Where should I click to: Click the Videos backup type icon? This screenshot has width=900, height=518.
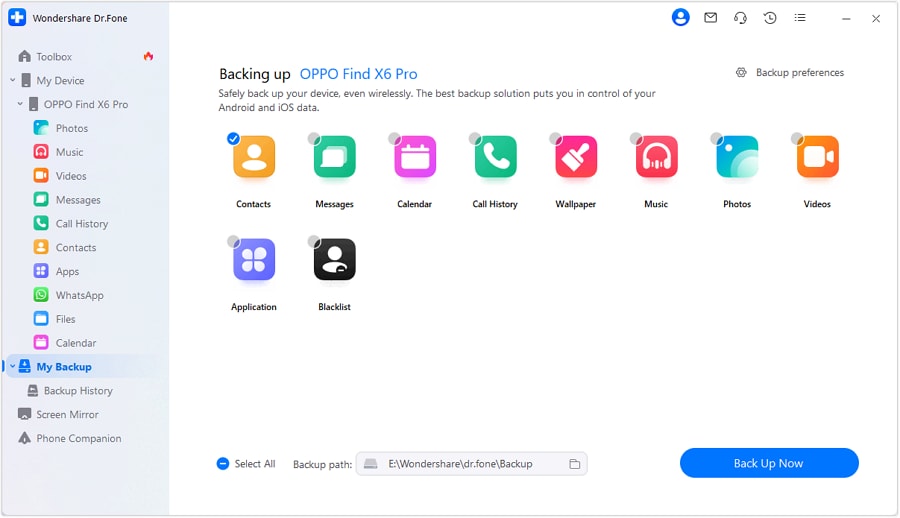click(x=817, y=157)
